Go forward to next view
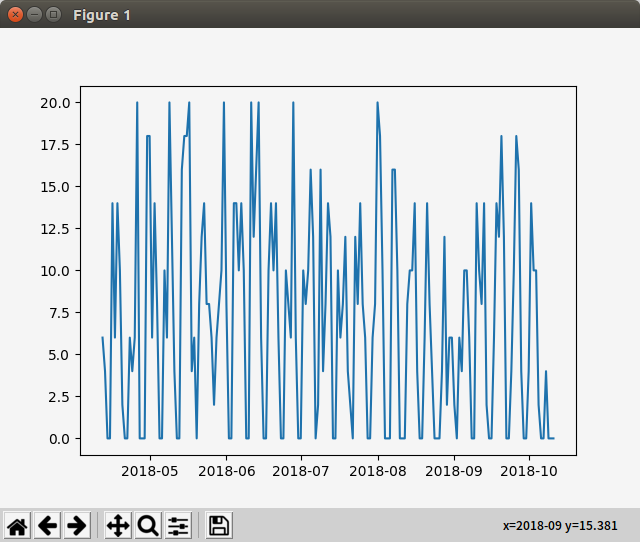 click(x=77, y=525)
